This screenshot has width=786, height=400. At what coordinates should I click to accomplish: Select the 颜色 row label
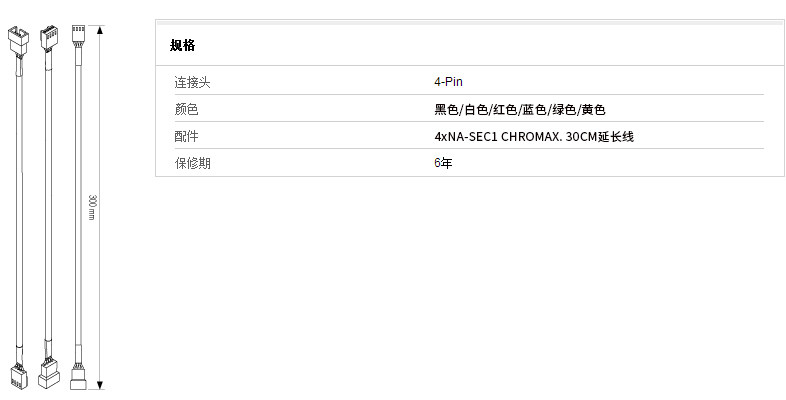coord(187,109)
